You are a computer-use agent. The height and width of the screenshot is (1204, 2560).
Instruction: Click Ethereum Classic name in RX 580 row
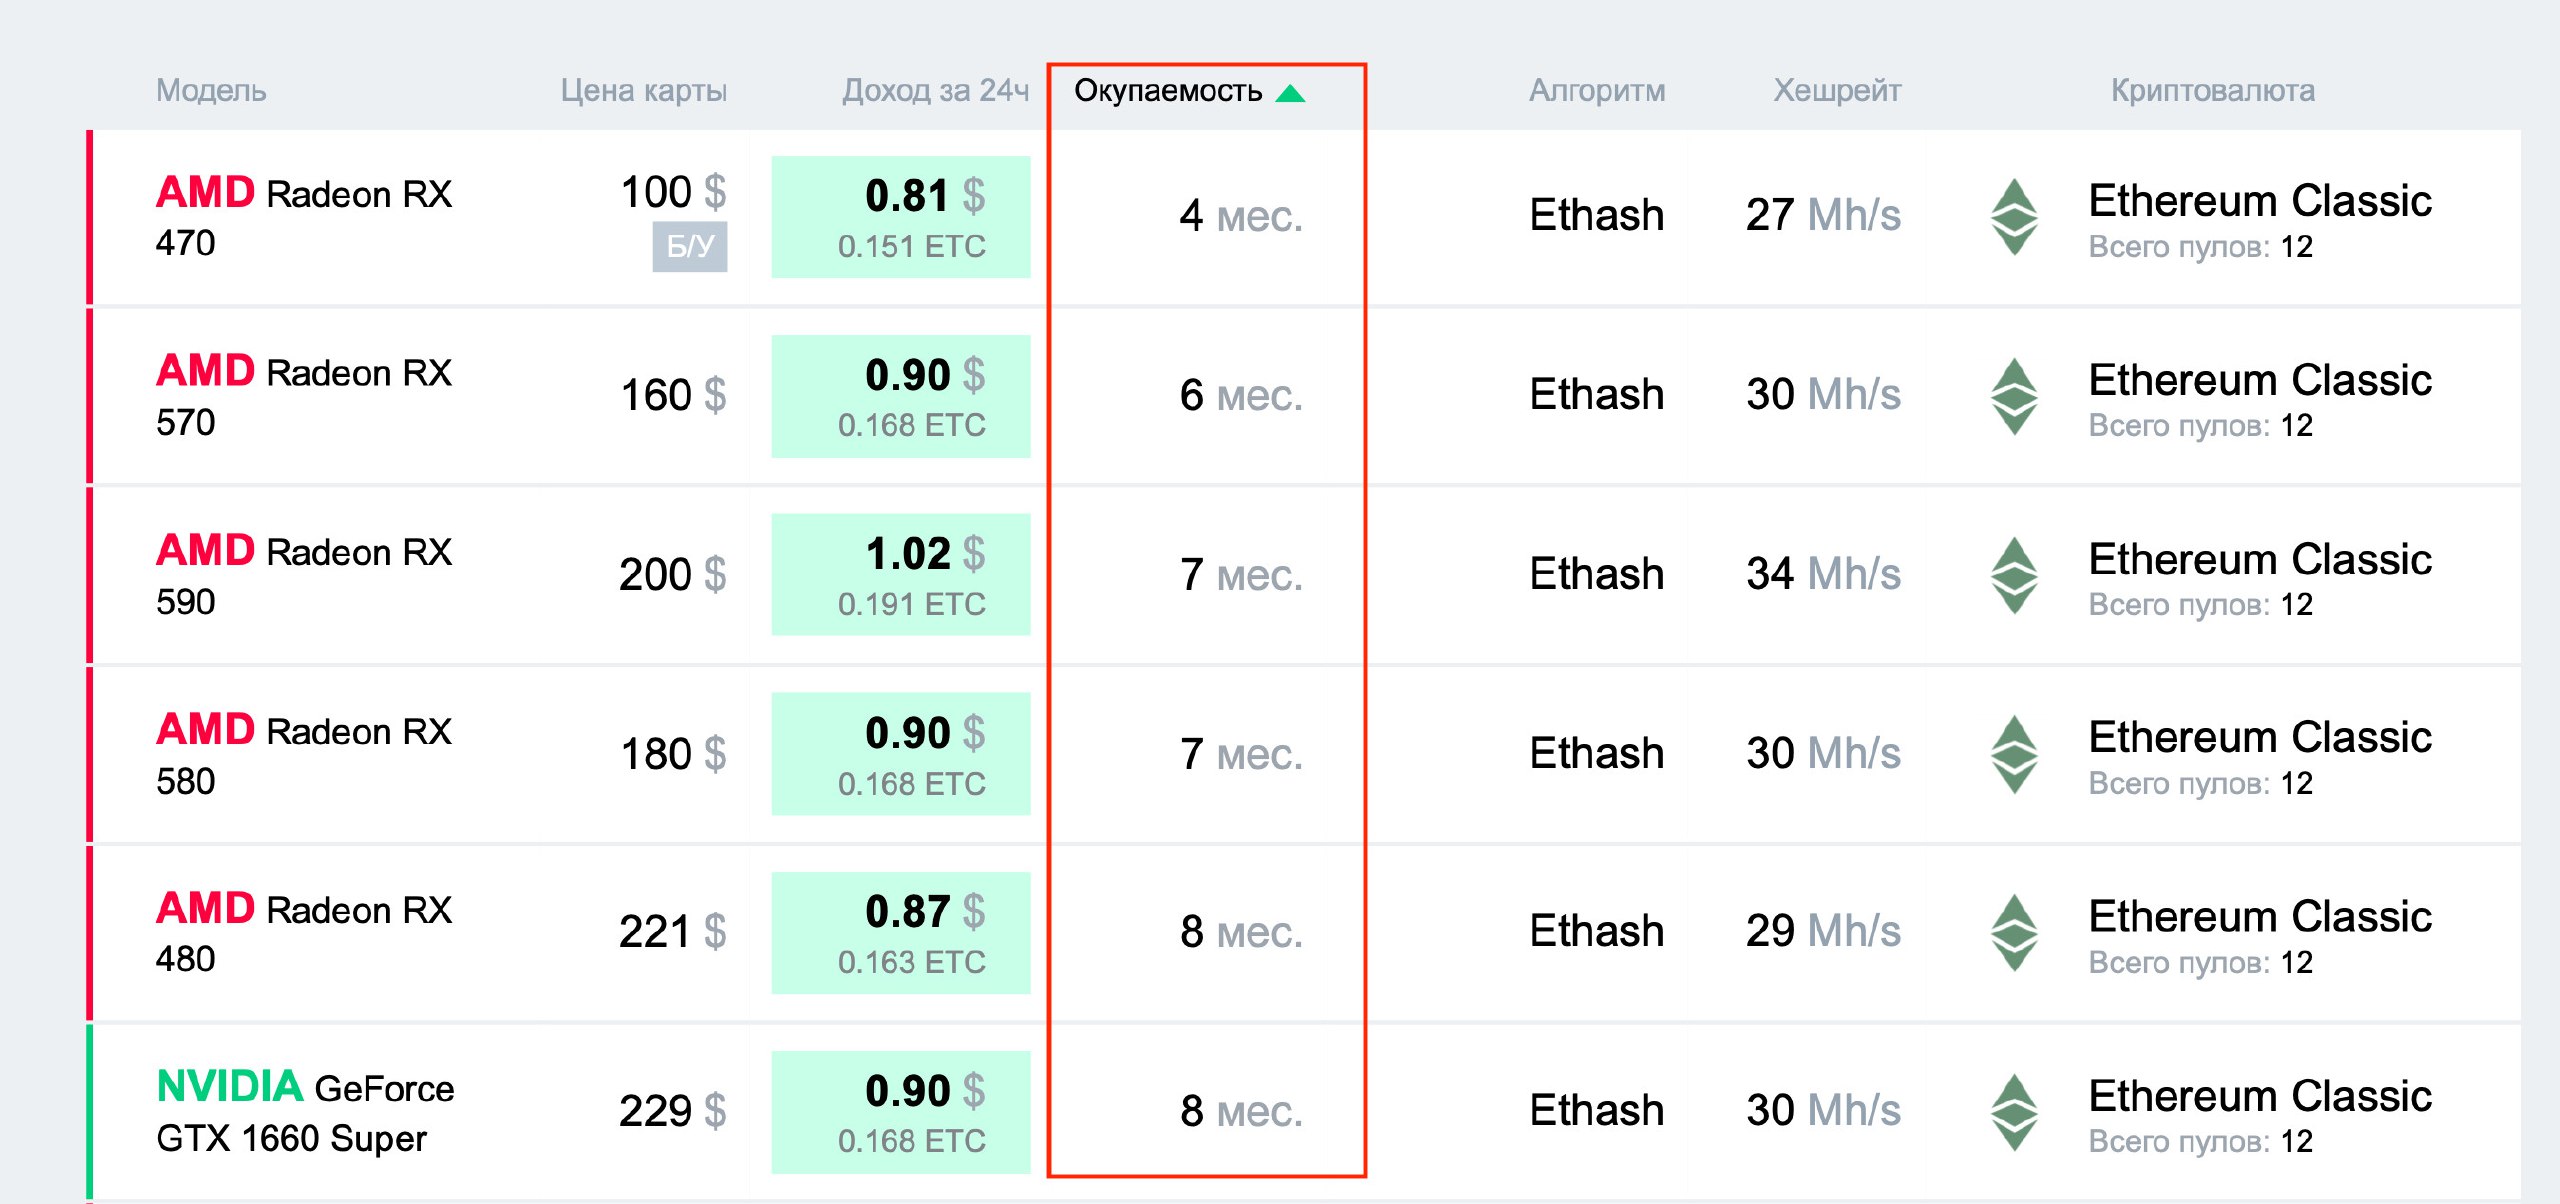2259,738
